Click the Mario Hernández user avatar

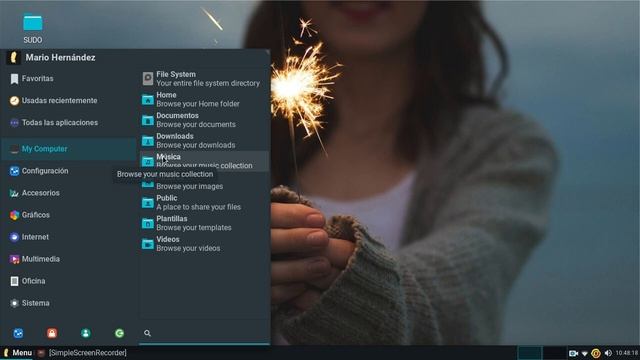[x=13, y=58]
